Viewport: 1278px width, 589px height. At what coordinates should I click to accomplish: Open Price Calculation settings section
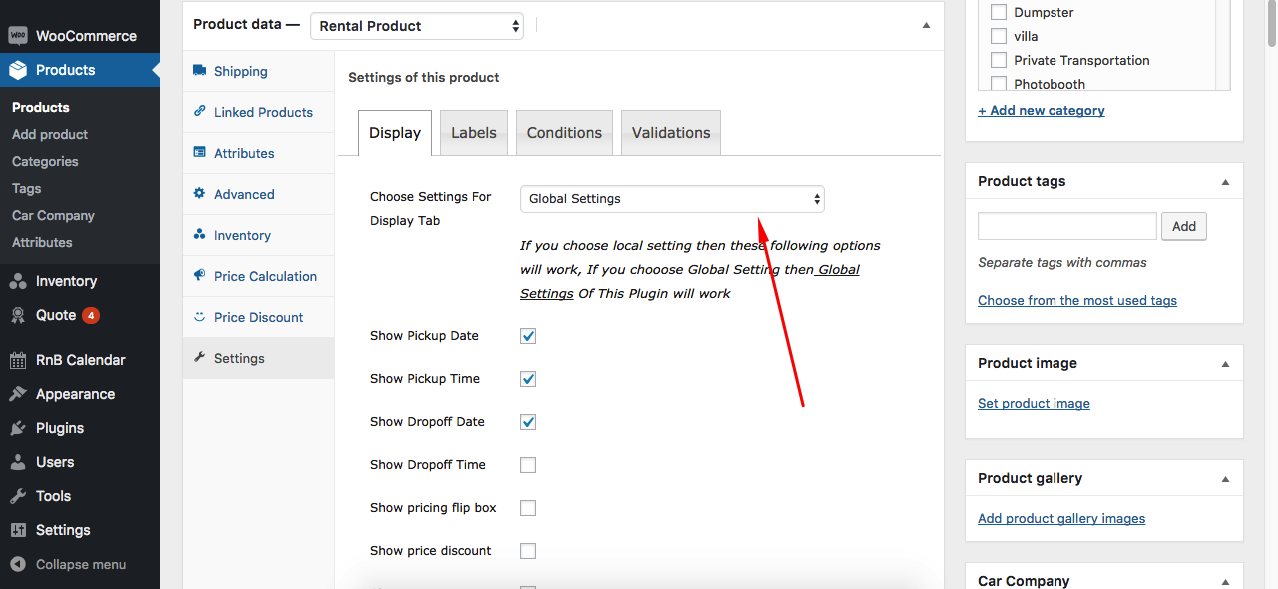click(x=265, y=276)
